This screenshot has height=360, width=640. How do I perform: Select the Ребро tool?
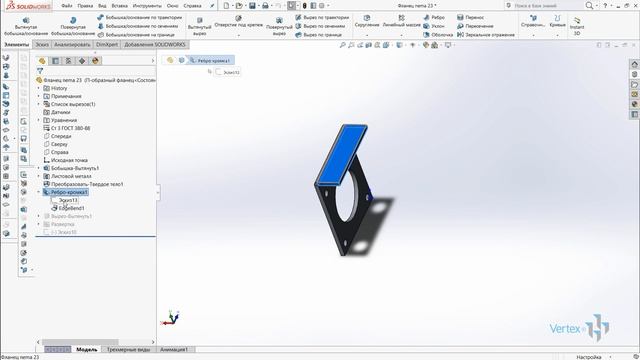tap(434, 18)
